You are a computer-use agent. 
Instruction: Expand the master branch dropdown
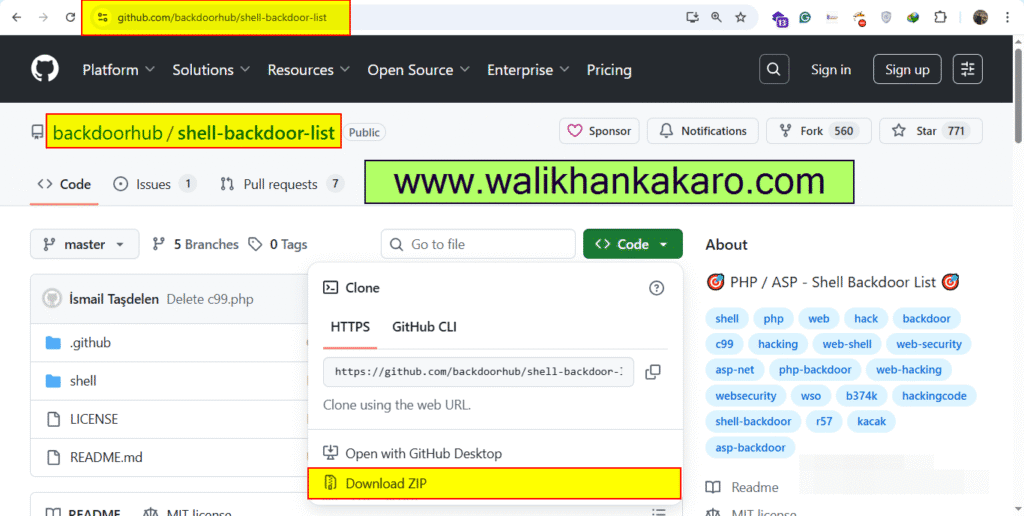coord(84,244)
